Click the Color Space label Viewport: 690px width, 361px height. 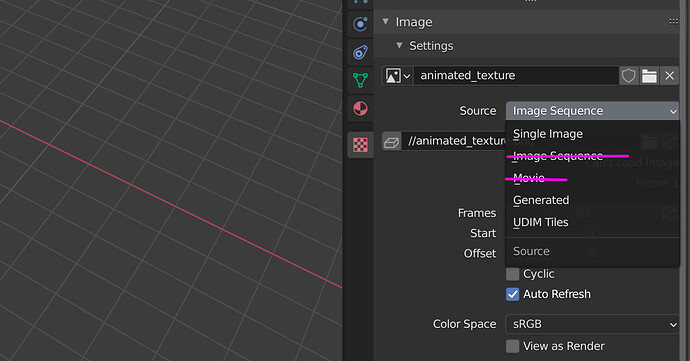pyautogui.click(x=465, y=324)
